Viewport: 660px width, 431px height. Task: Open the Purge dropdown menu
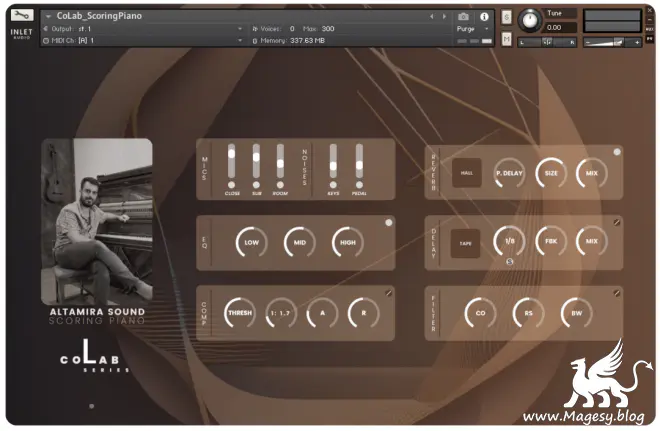tap(472, 29)
